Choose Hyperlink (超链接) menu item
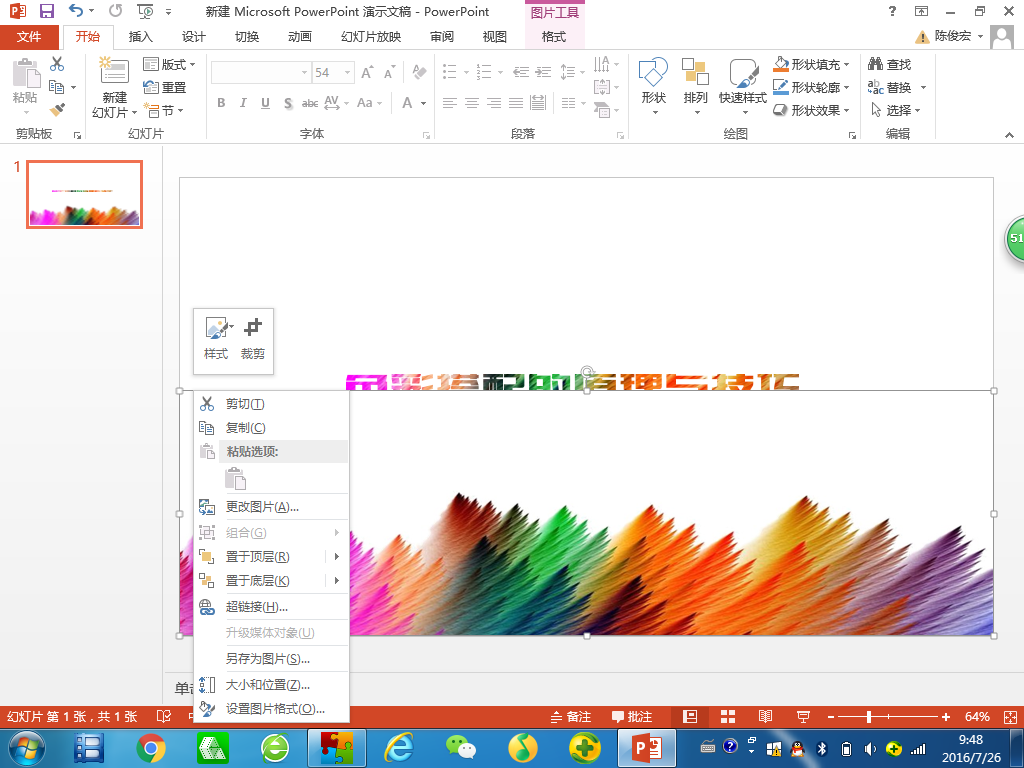The image size is (1024, 768). coord(272,607)
